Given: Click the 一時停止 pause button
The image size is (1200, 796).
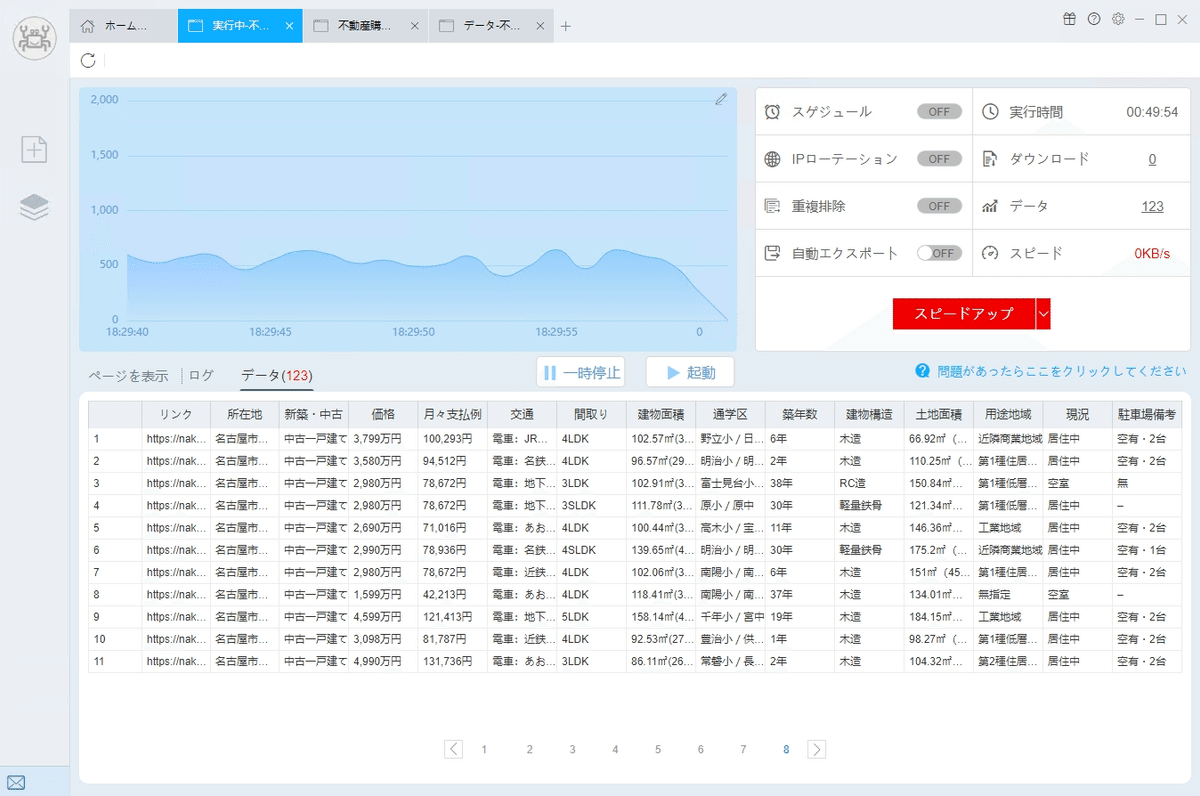Looking at the screenshot, I should pyautogui.click(x=580, y=373).
